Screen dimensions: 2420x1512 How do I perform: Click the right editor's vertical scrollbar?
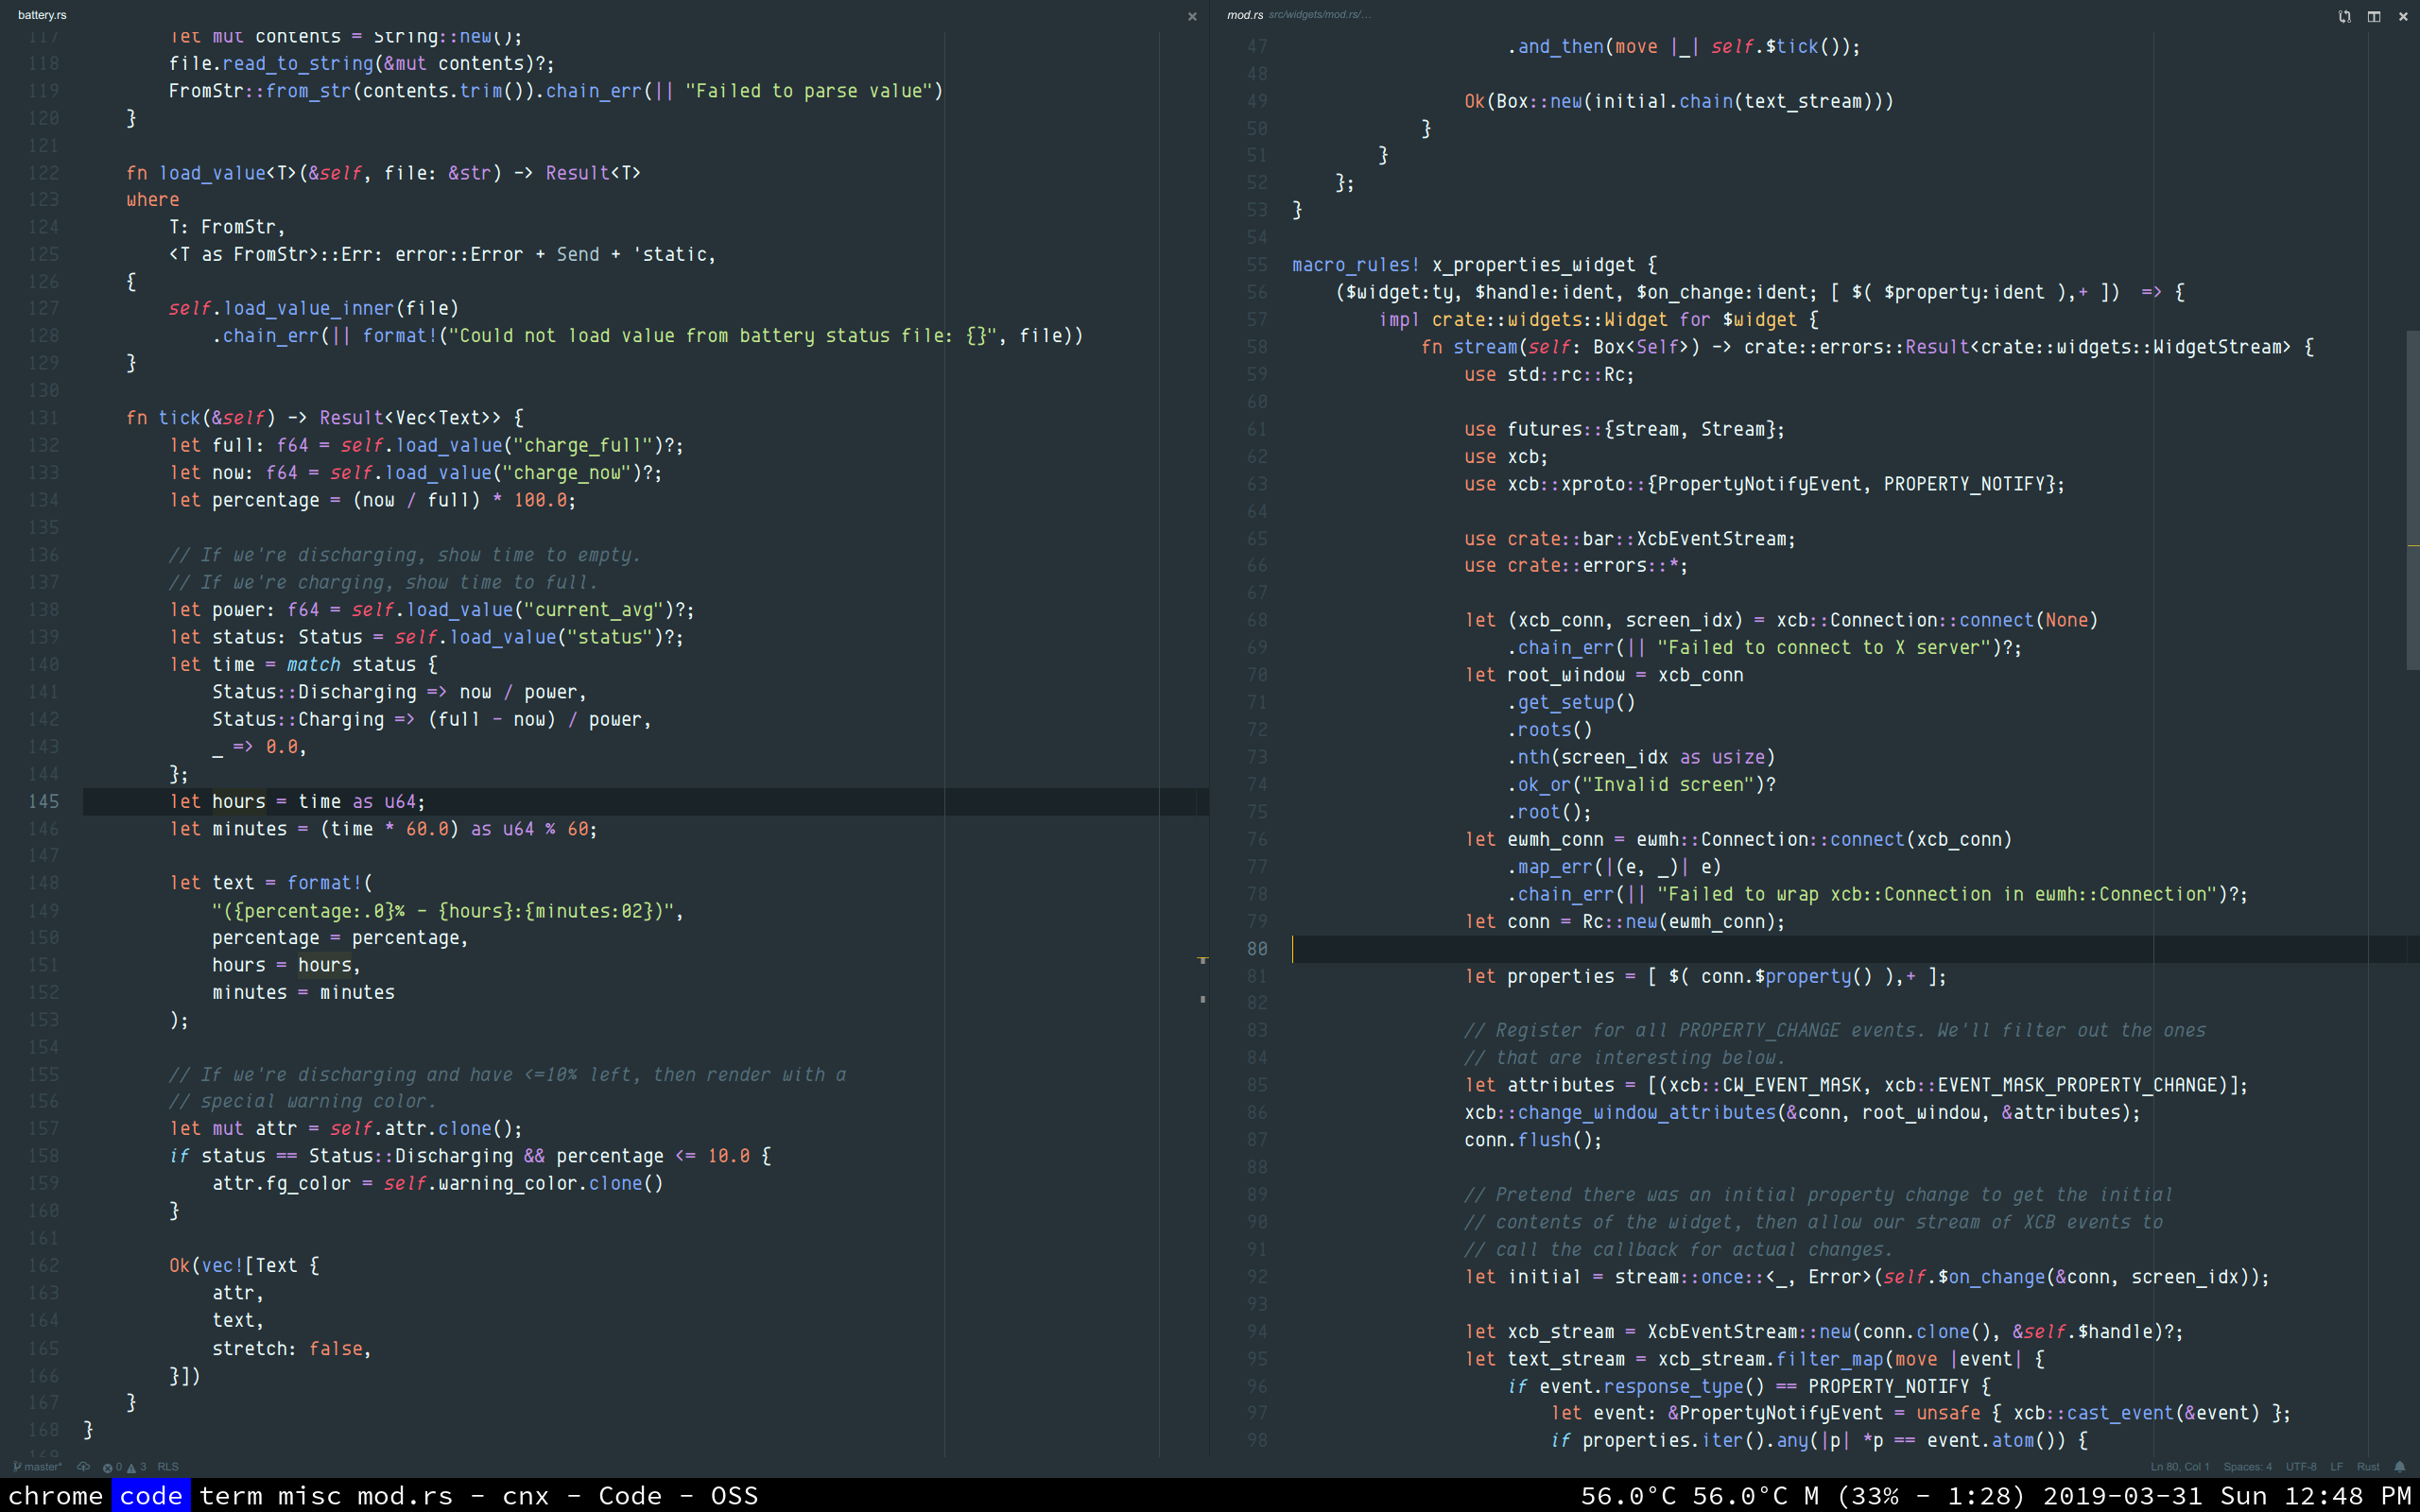click(2412, 500)
